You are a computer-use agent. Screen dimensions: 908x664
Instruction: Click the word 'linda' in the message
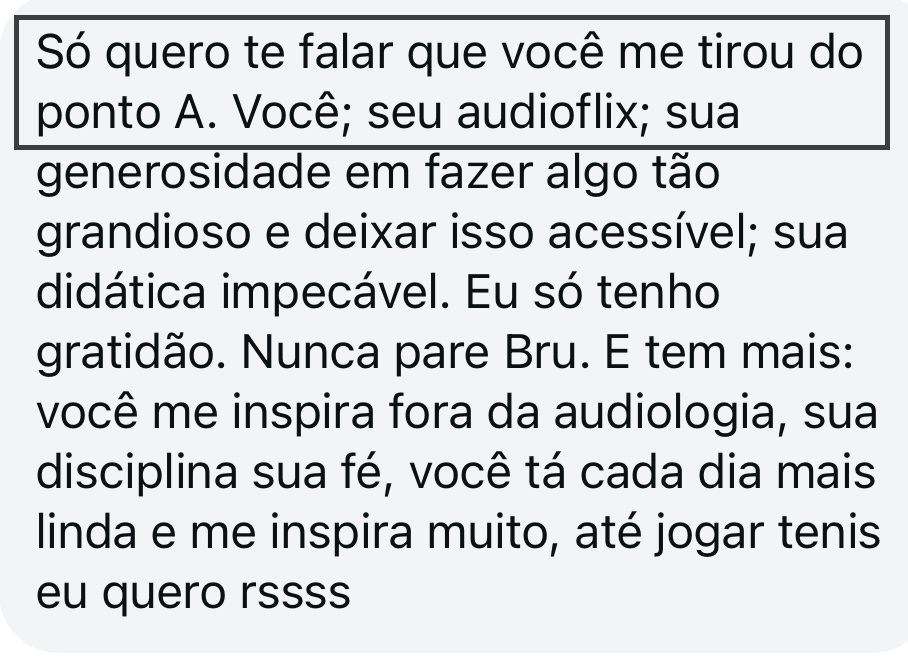[87, 532]
